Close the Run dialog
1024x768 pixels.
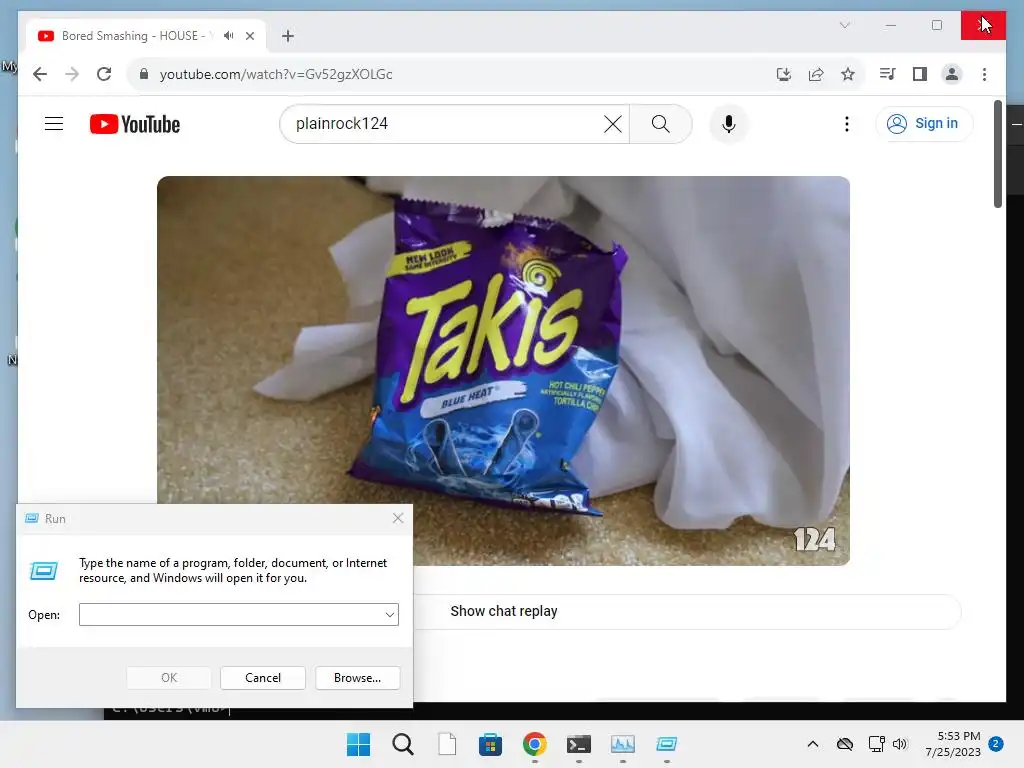click(398, 519)
